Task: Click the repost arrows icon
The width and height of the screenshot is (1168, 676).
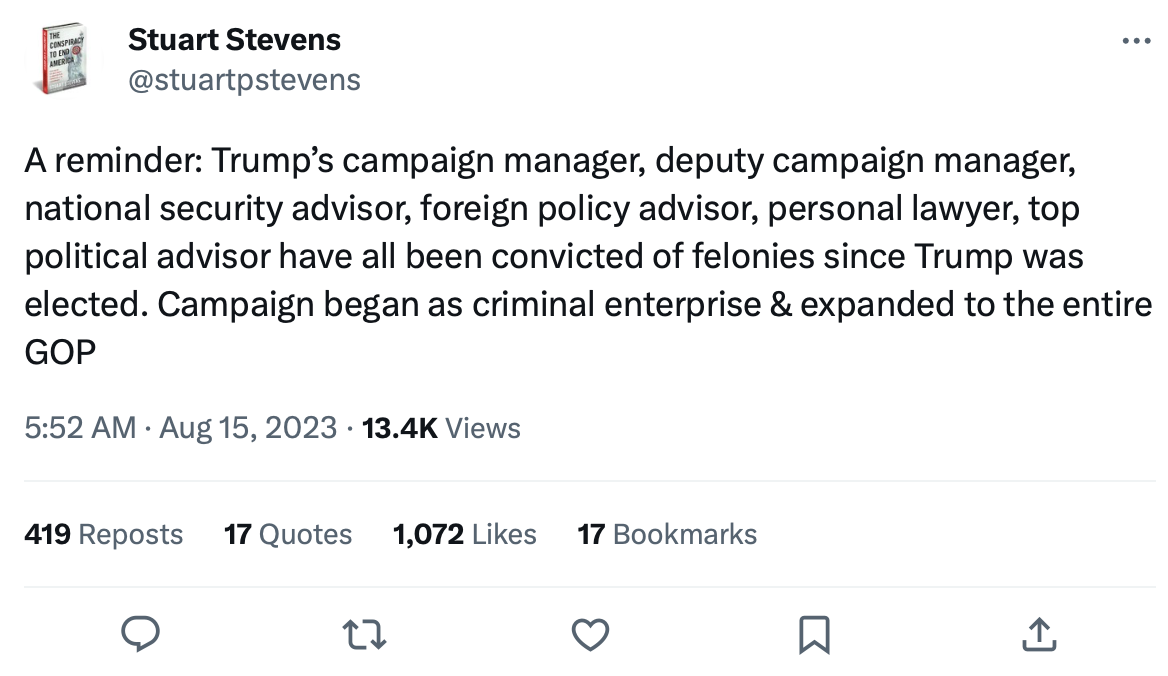Action: tap(365, 633)
